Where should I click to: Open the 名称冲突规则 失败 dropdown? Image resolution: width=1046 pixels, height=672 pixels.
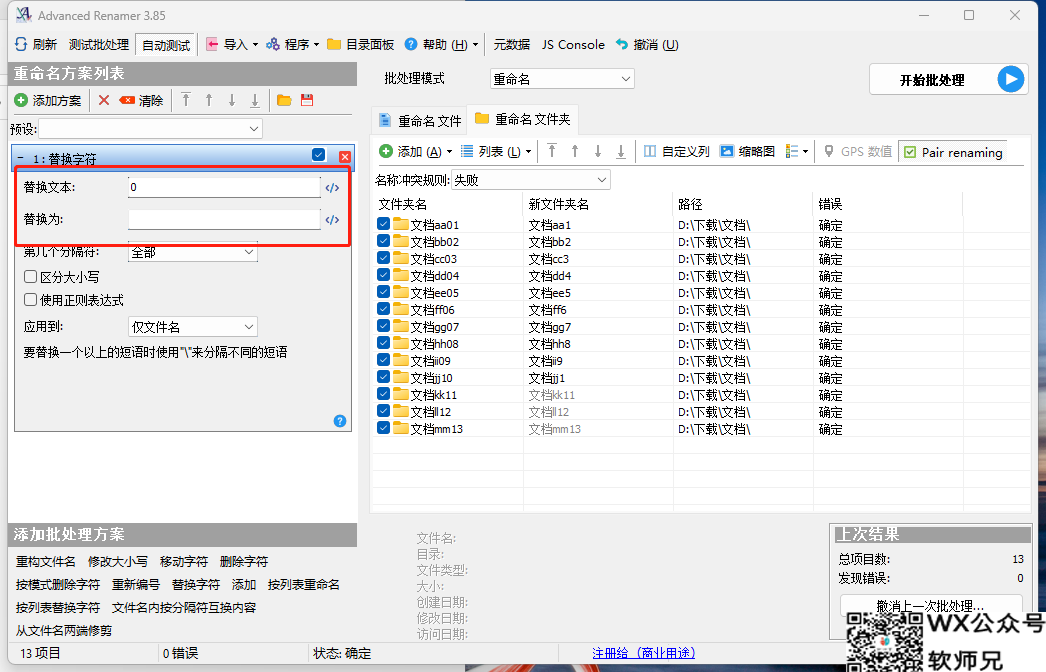[x=531, y=180]
